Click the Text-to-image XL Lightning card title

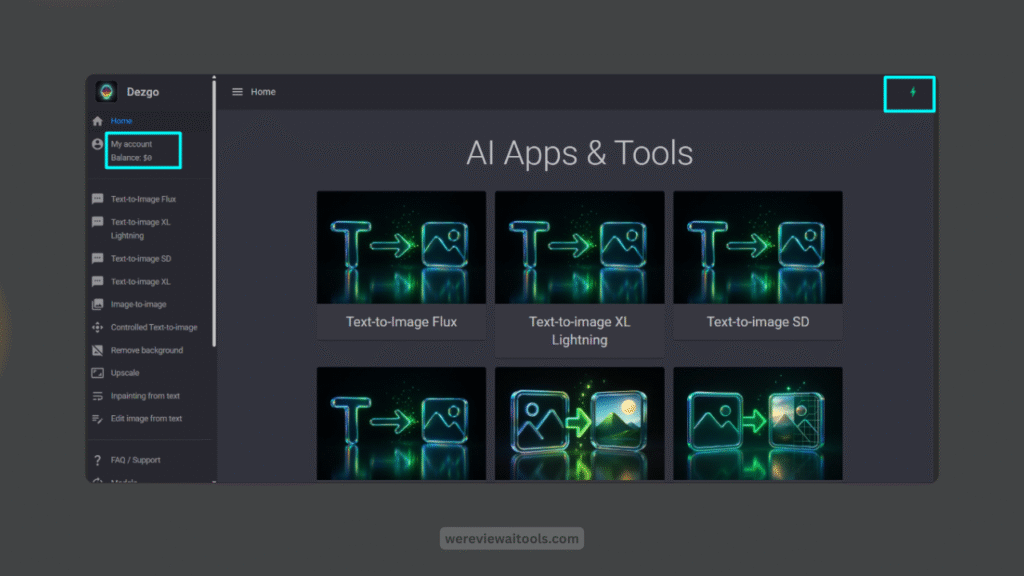tap(579, 331)
